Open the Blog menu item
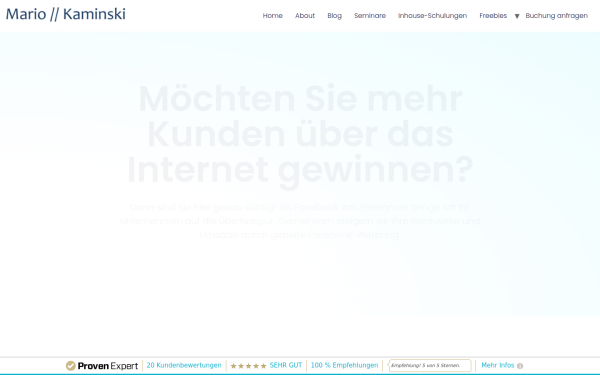The height and width of the screenshot is (375, 600). coord(334,16)
